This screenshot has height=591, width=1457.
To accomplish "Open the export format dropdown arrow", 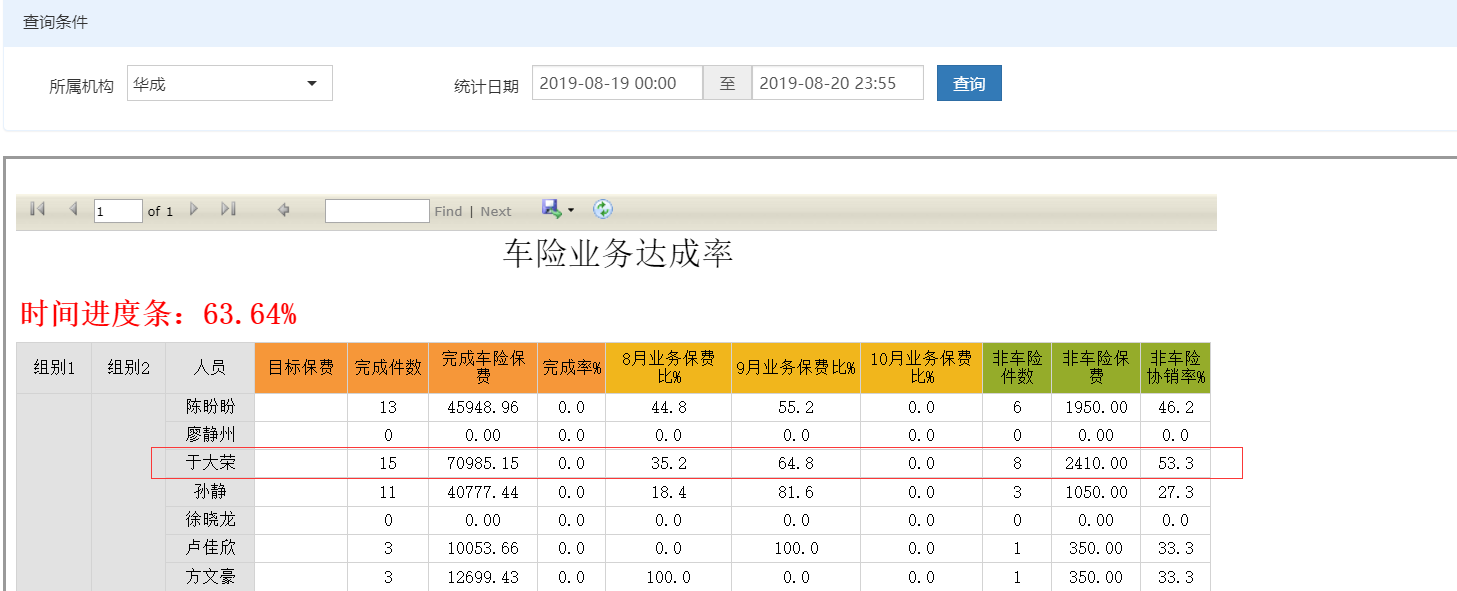I will click(x=571, y=210).
